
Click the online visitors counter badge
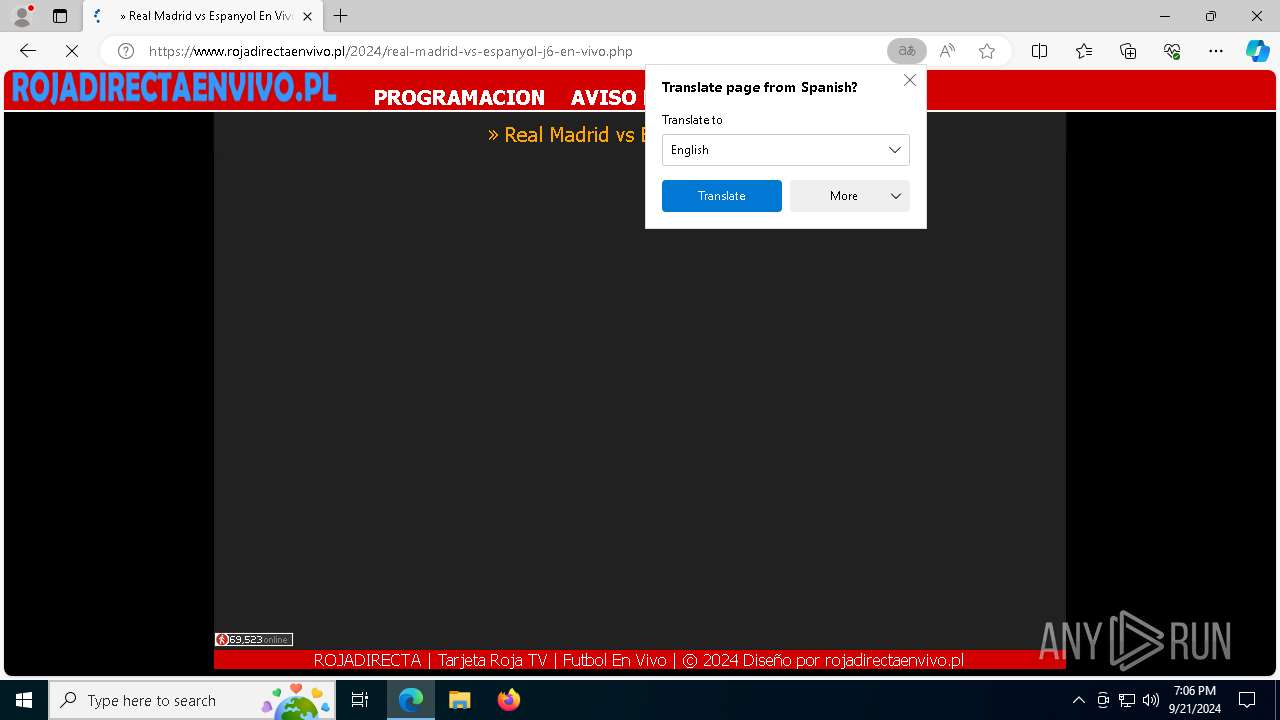click(253, 639)
